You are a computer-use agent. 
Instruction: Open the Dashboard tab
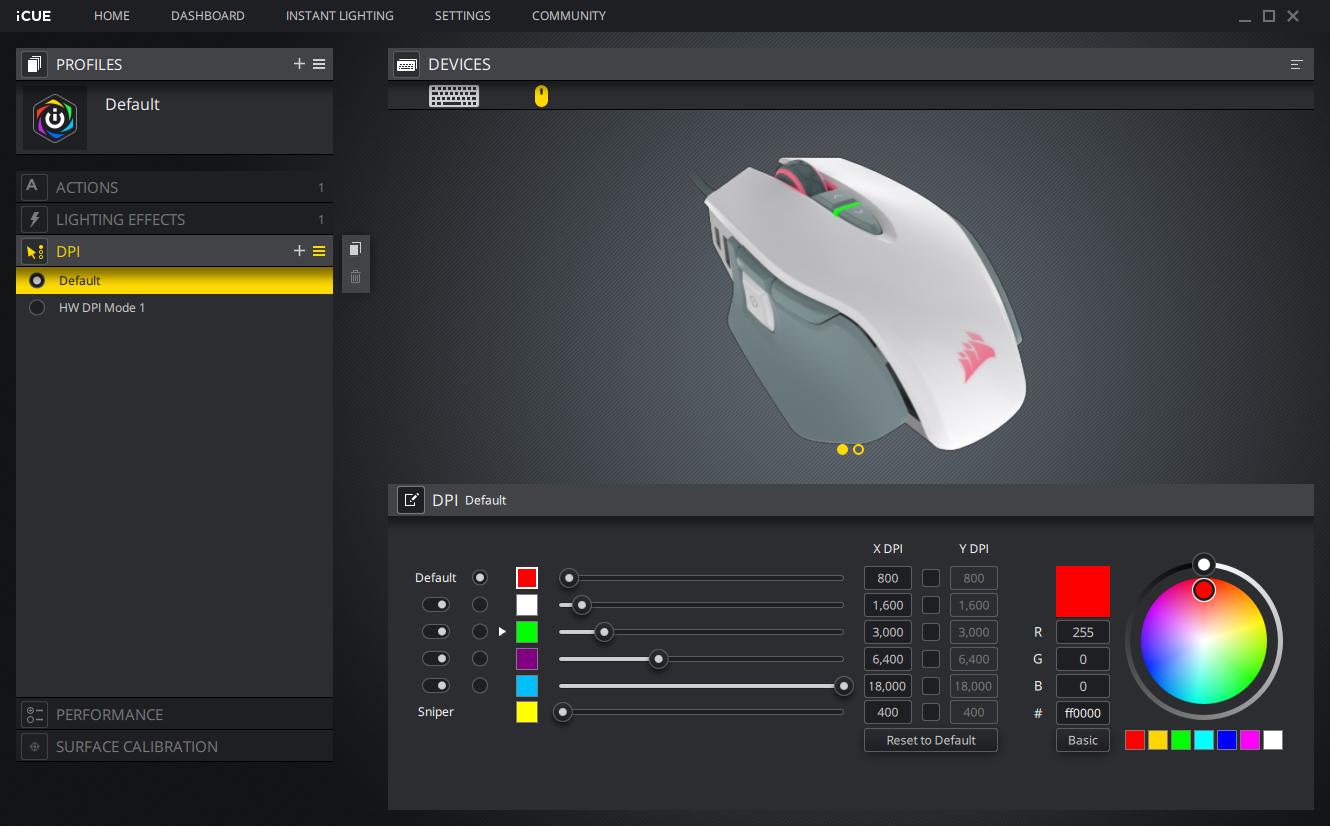click(208, 16)
